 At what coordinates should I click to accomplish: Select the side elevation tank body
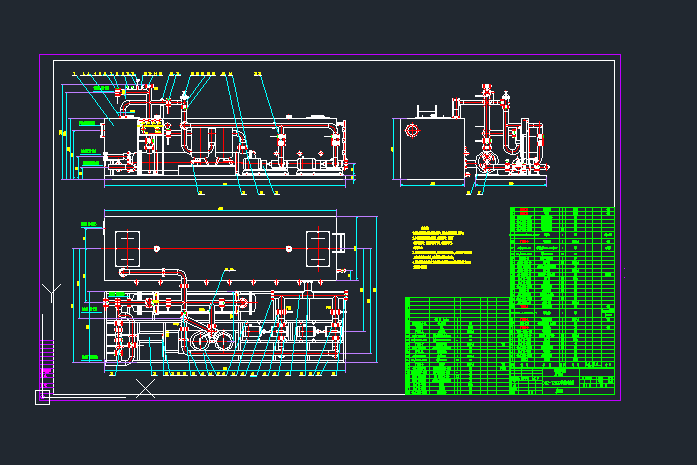429,150
